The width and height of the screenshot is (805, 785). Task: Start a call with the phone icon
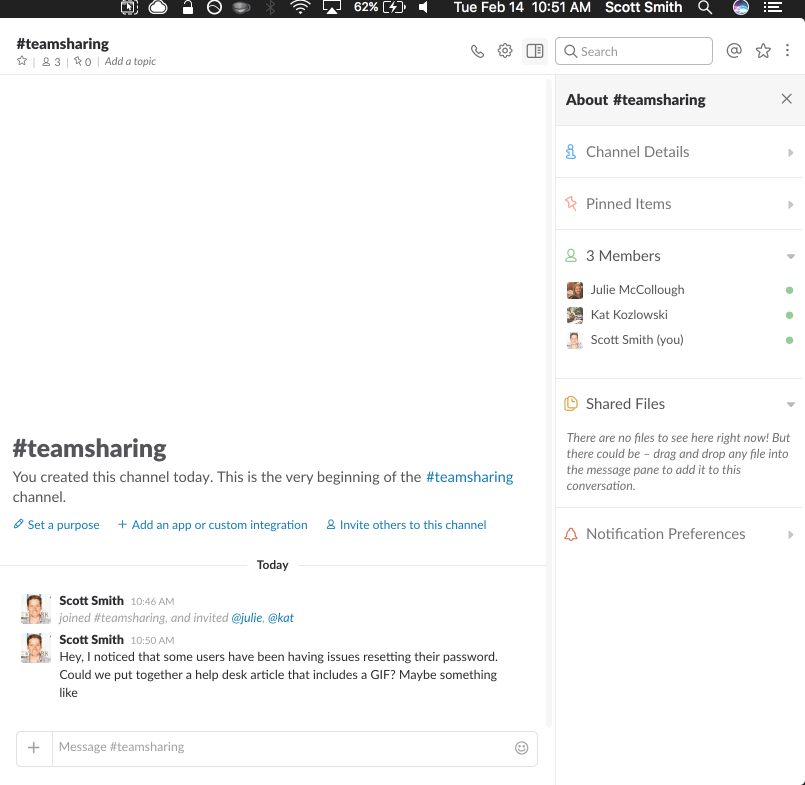pyautogui.click(x=477, y=51)
